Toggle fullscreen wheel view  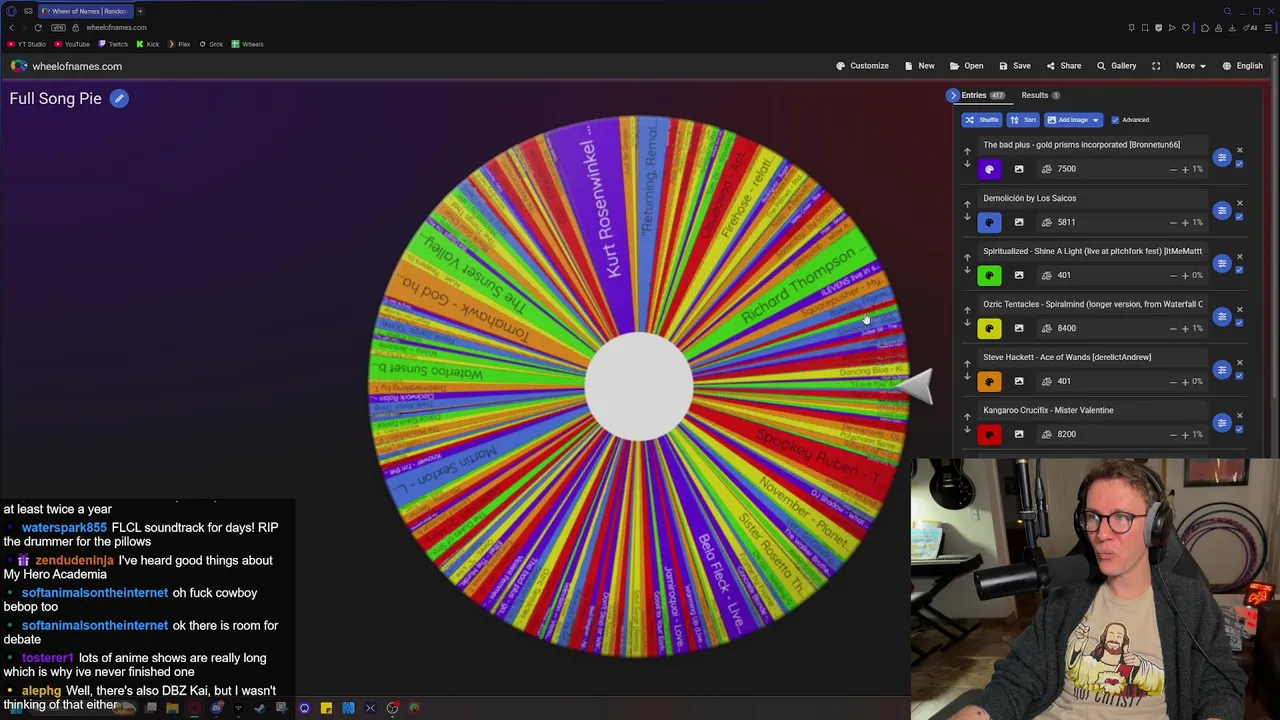click(x=1156, y=66)
